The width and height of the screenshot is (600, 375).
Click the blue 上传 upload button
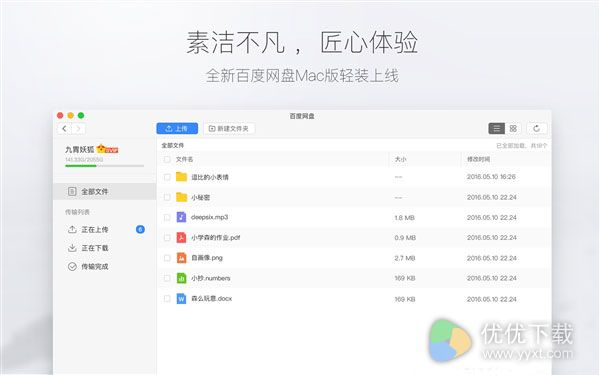tap(177, 129)
